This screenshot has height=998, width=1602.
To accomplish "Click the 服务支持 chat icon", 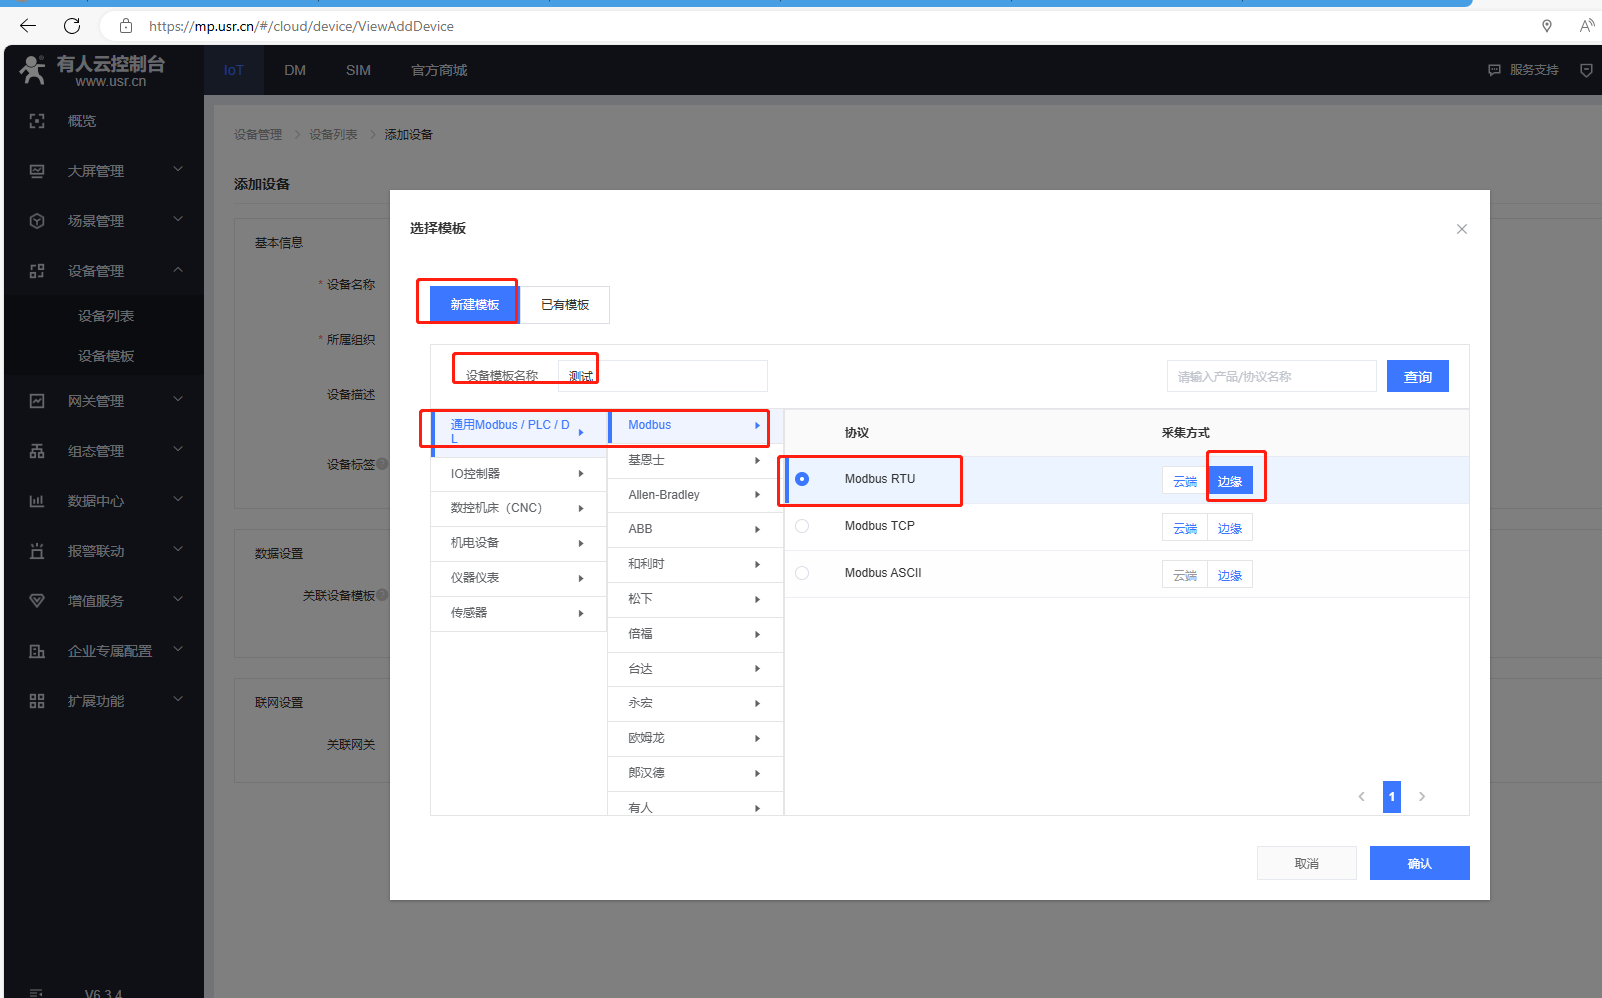I will pyautogui.click(x=1494, y=70).
